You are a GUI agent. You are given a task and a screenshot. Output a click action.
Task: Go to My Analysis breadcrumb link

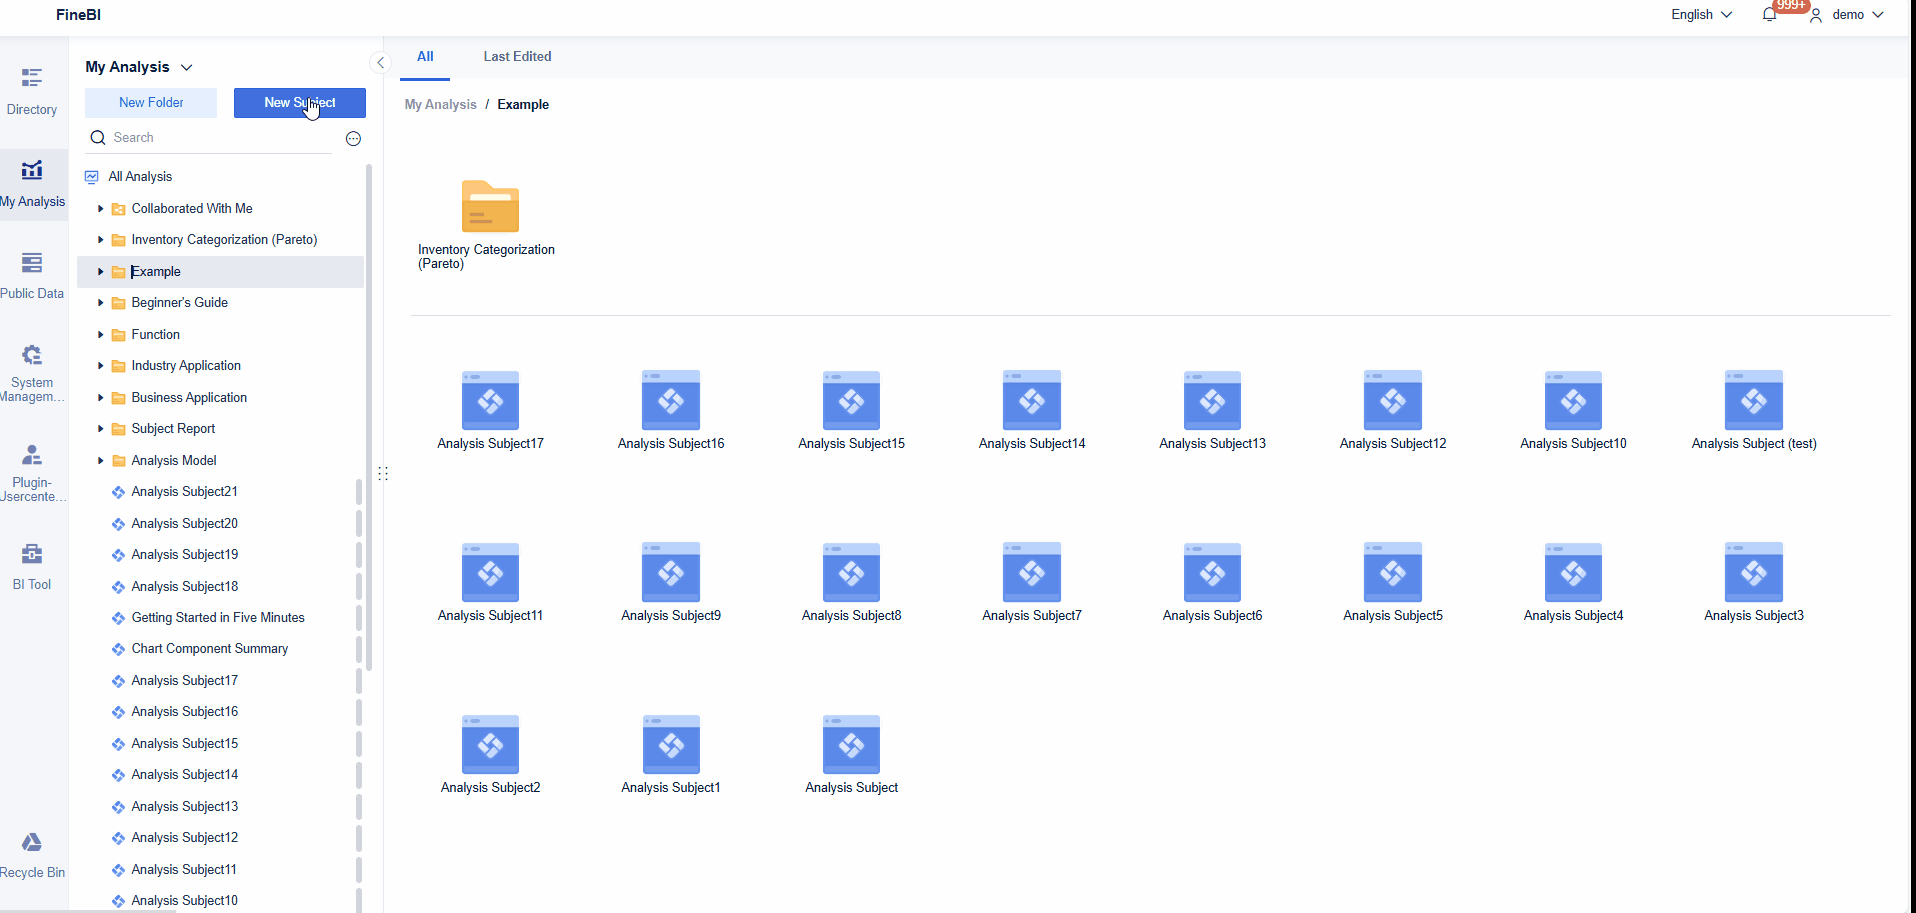(x=440, y=105)
